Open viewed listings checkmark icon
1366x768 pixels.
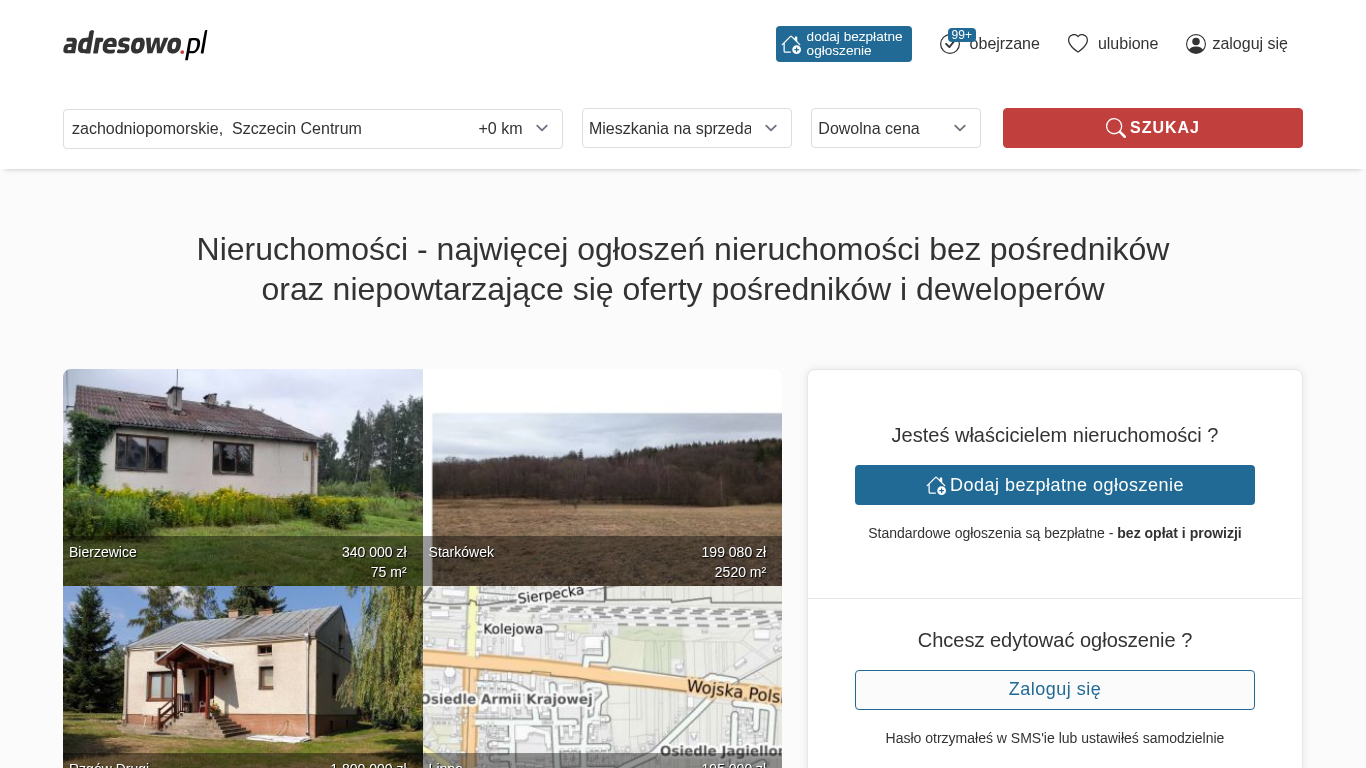click(949, 45)
